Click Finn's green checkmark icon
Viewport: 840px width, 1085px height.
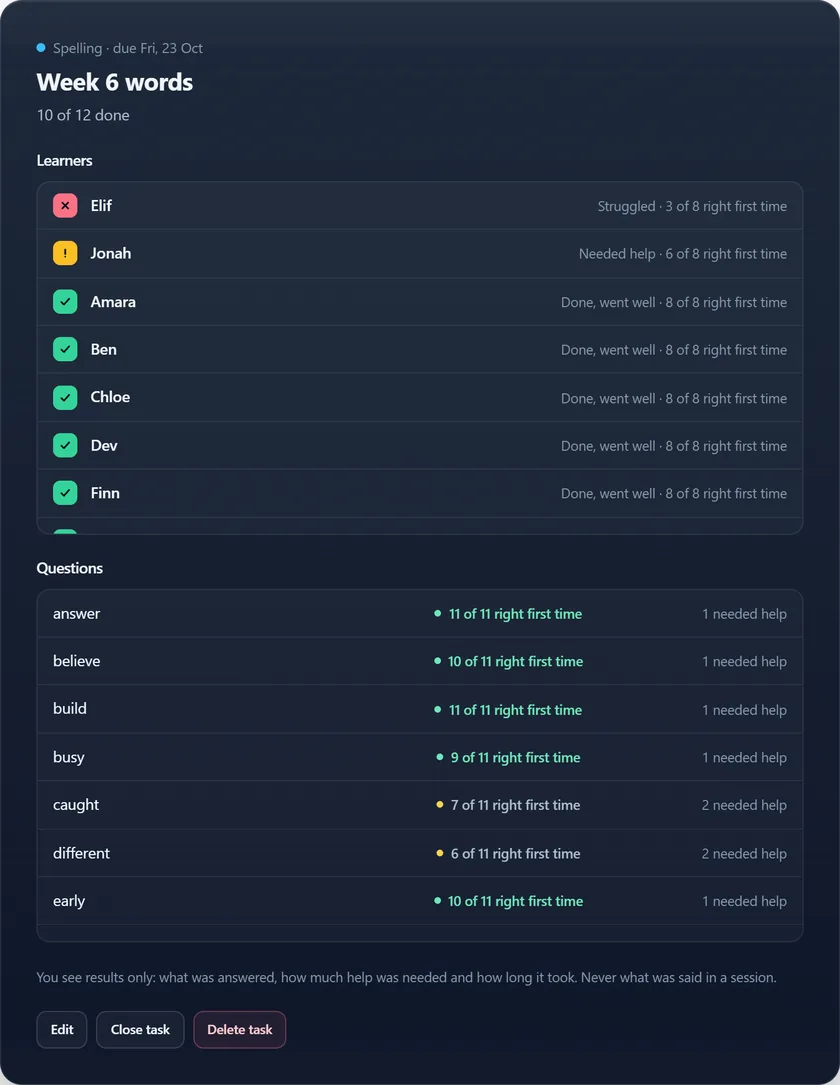65,493
